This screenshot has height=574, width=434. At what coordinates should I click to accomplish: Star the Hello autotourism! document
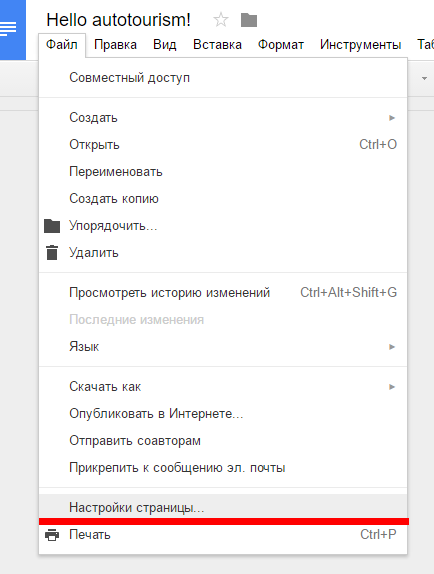pos(221,20)
